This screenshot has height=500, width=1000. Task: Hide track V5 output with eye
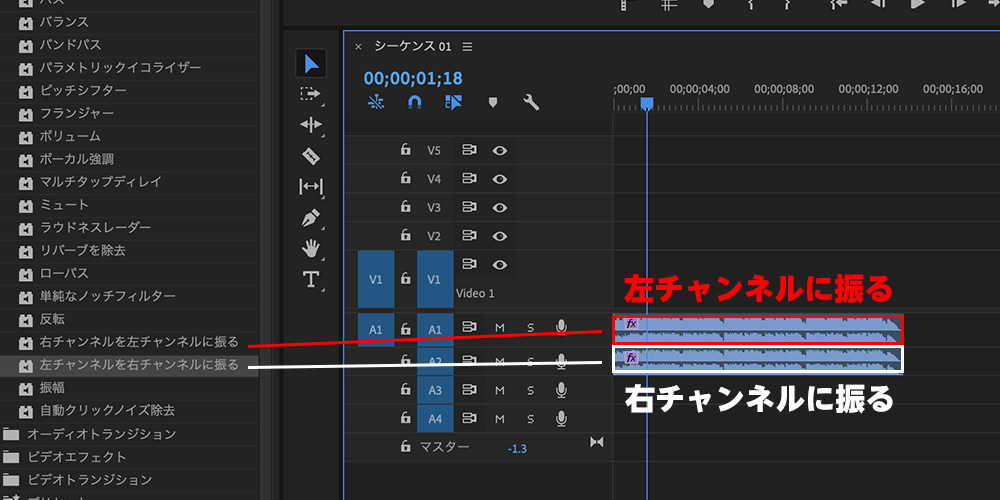500,151
